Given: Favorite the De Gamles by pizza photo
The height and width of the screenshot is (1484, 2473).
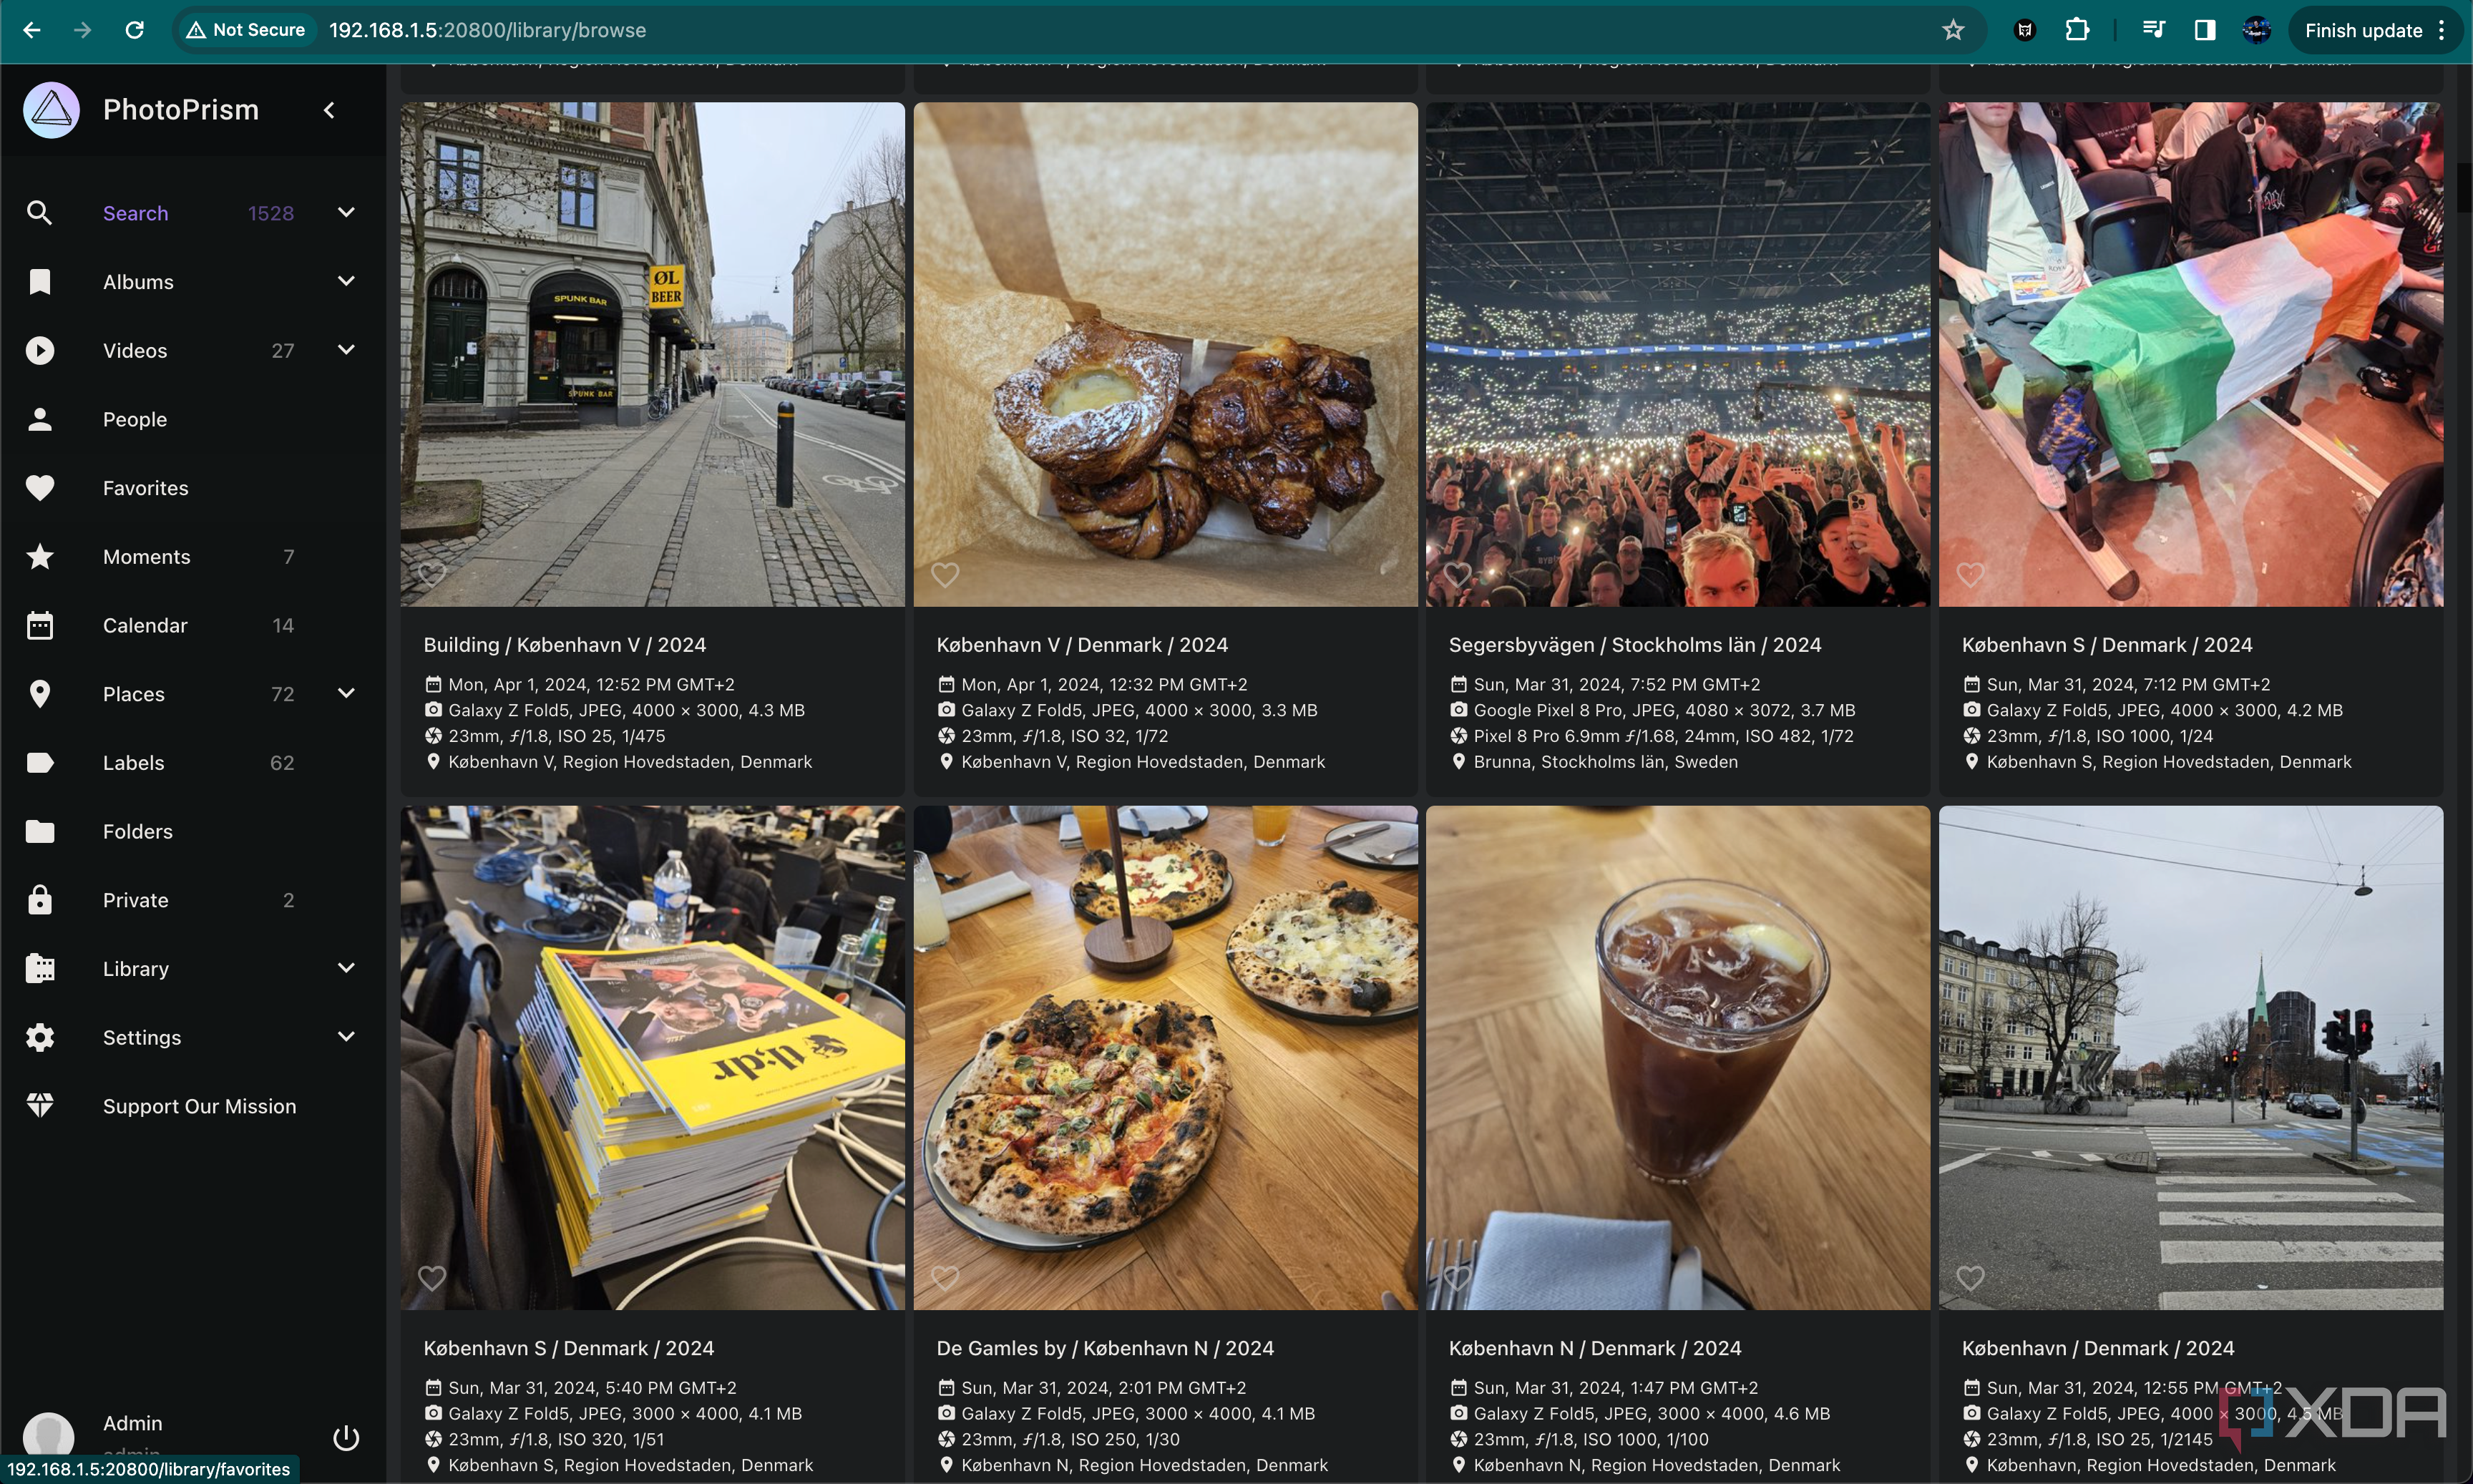Looking at the screenshot, I should pos(945,1277).
